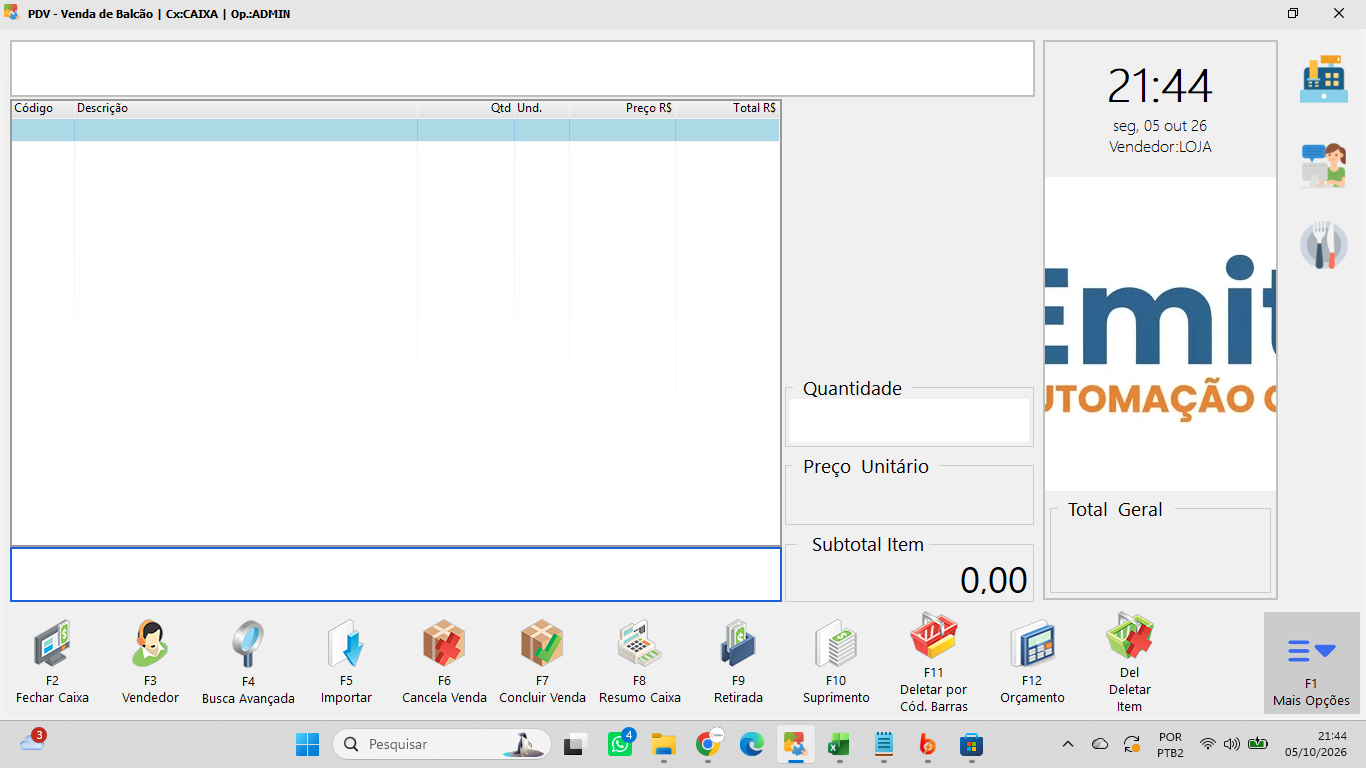Focus the product code entry field
The width and height of the screenshot is (1366, 768).
coord(396,574)
